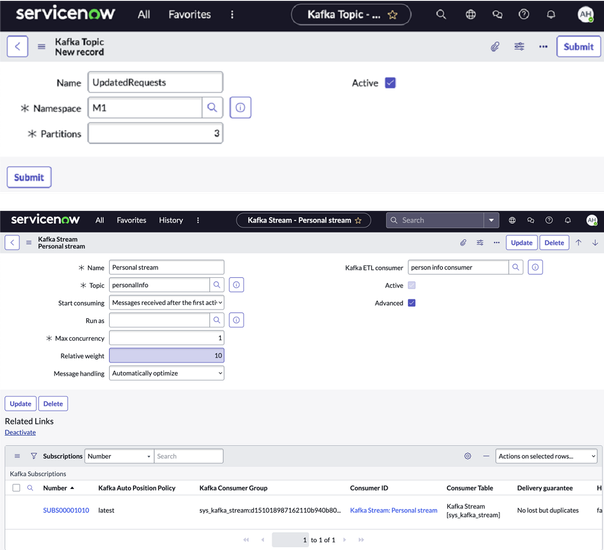This screenshot has width=604, height=550.
Task: Click the search magnifier icon in top header
Action: coord(442,15)
